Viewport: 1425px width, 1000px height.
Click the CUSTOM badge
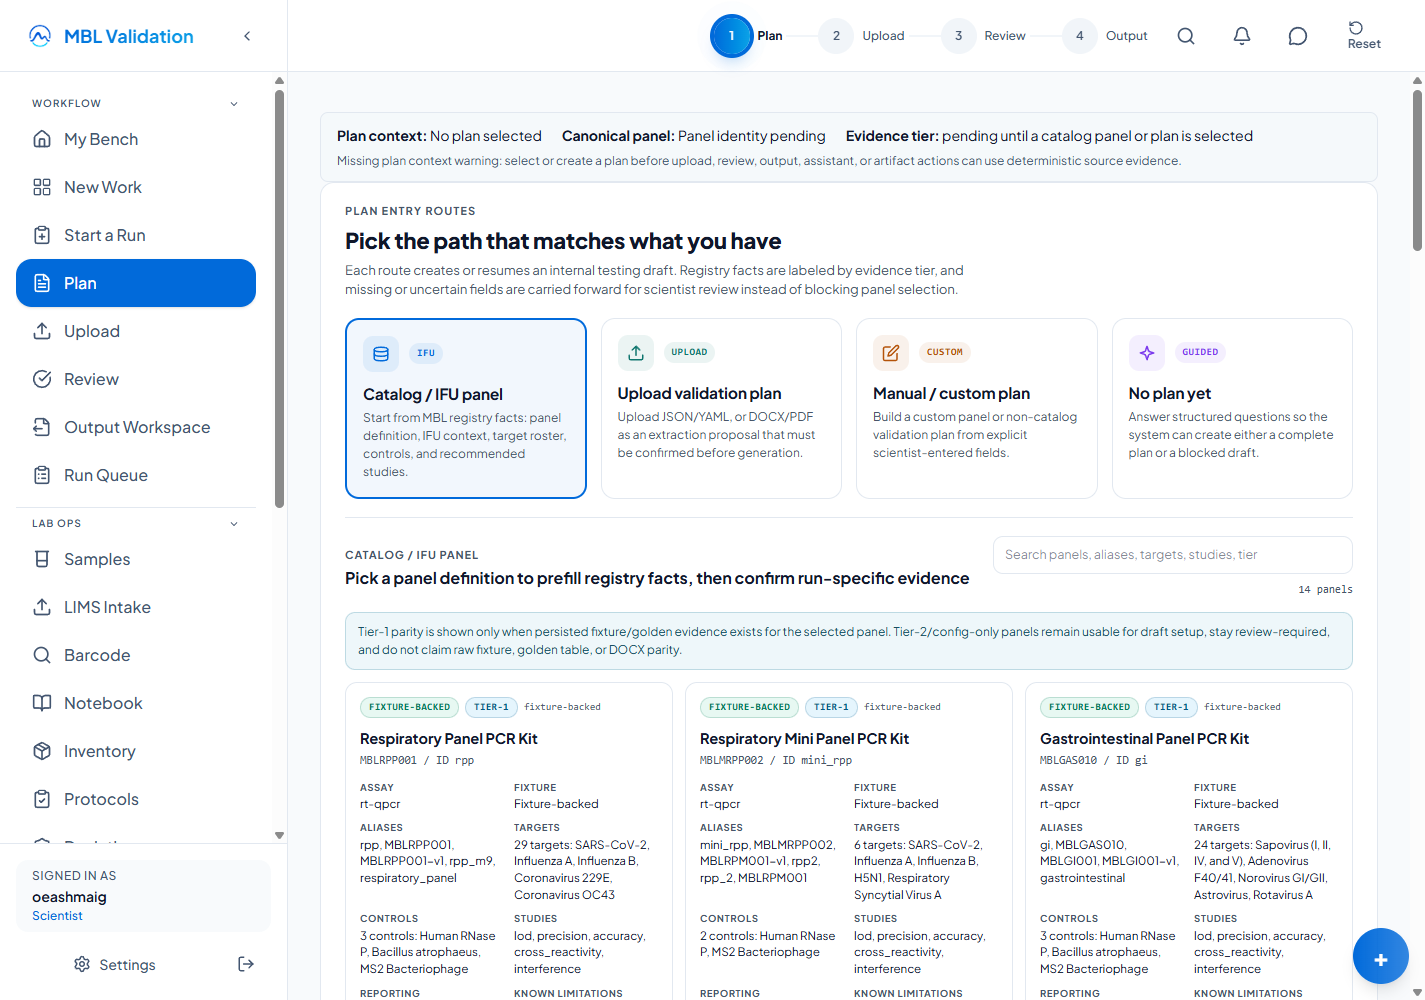(x=944, y=352)
